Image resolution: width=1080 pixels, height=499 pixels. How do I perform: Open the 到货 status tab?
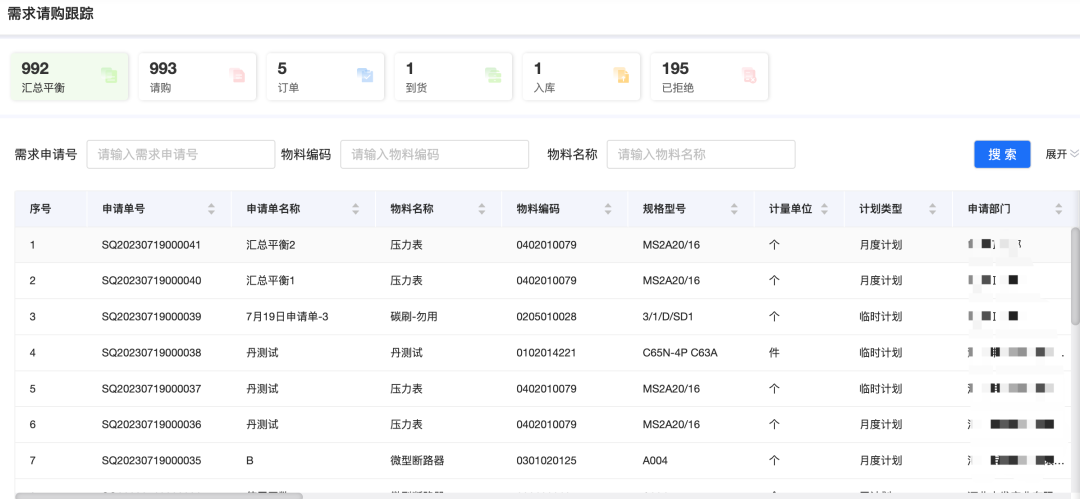(454, 77)
